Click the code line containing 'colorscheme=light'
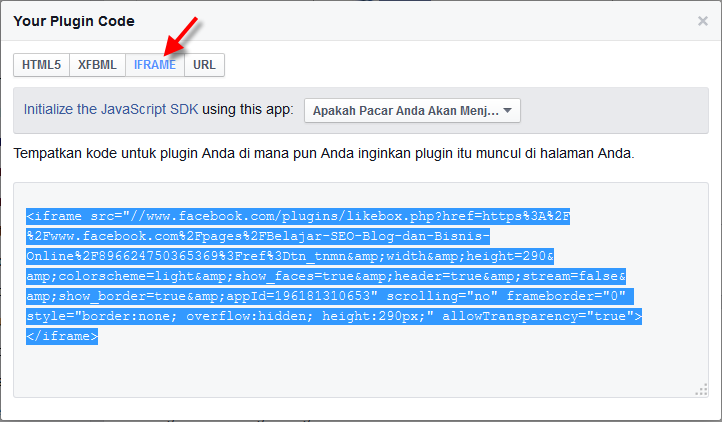Screen dimensions: 722x422 [326, 276]
